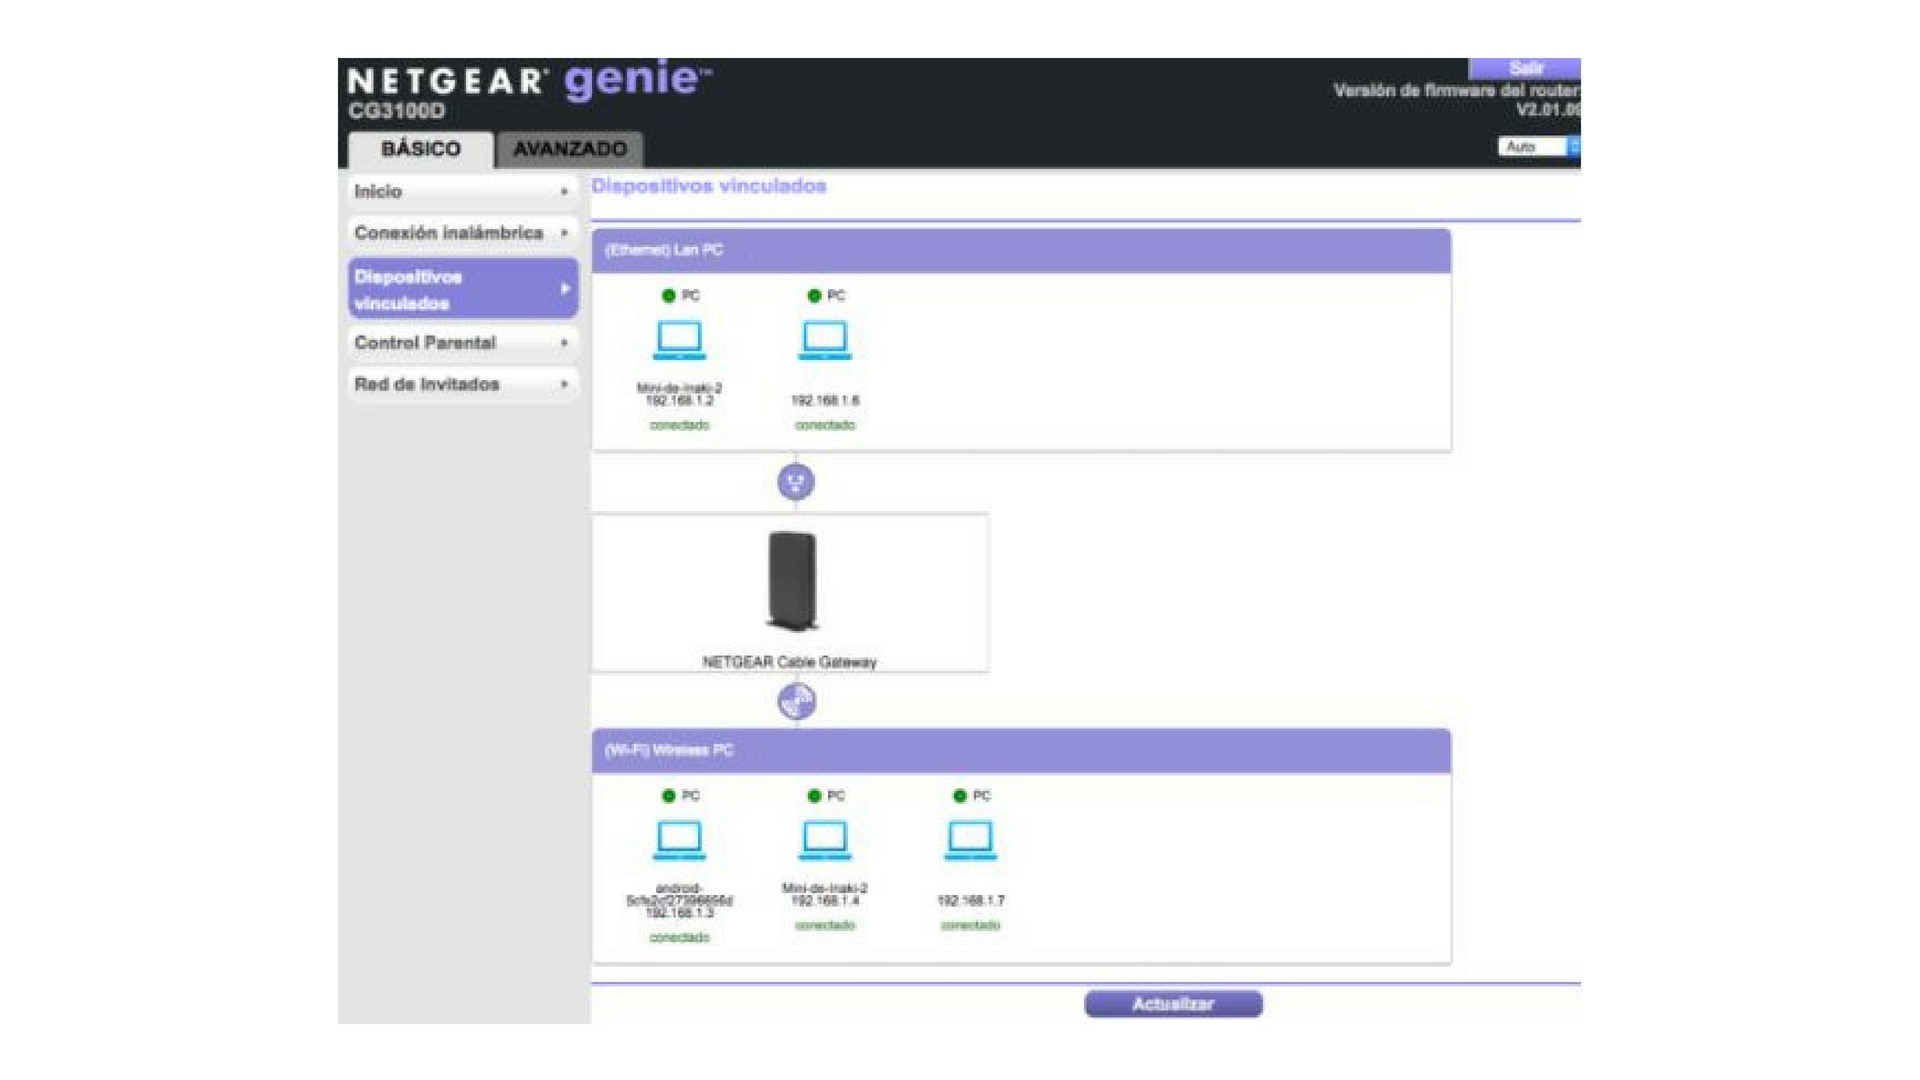The image size is (1920, 1080).
Task: Click the Wi-Fi signal circle icon
Action: coord(796,701)
